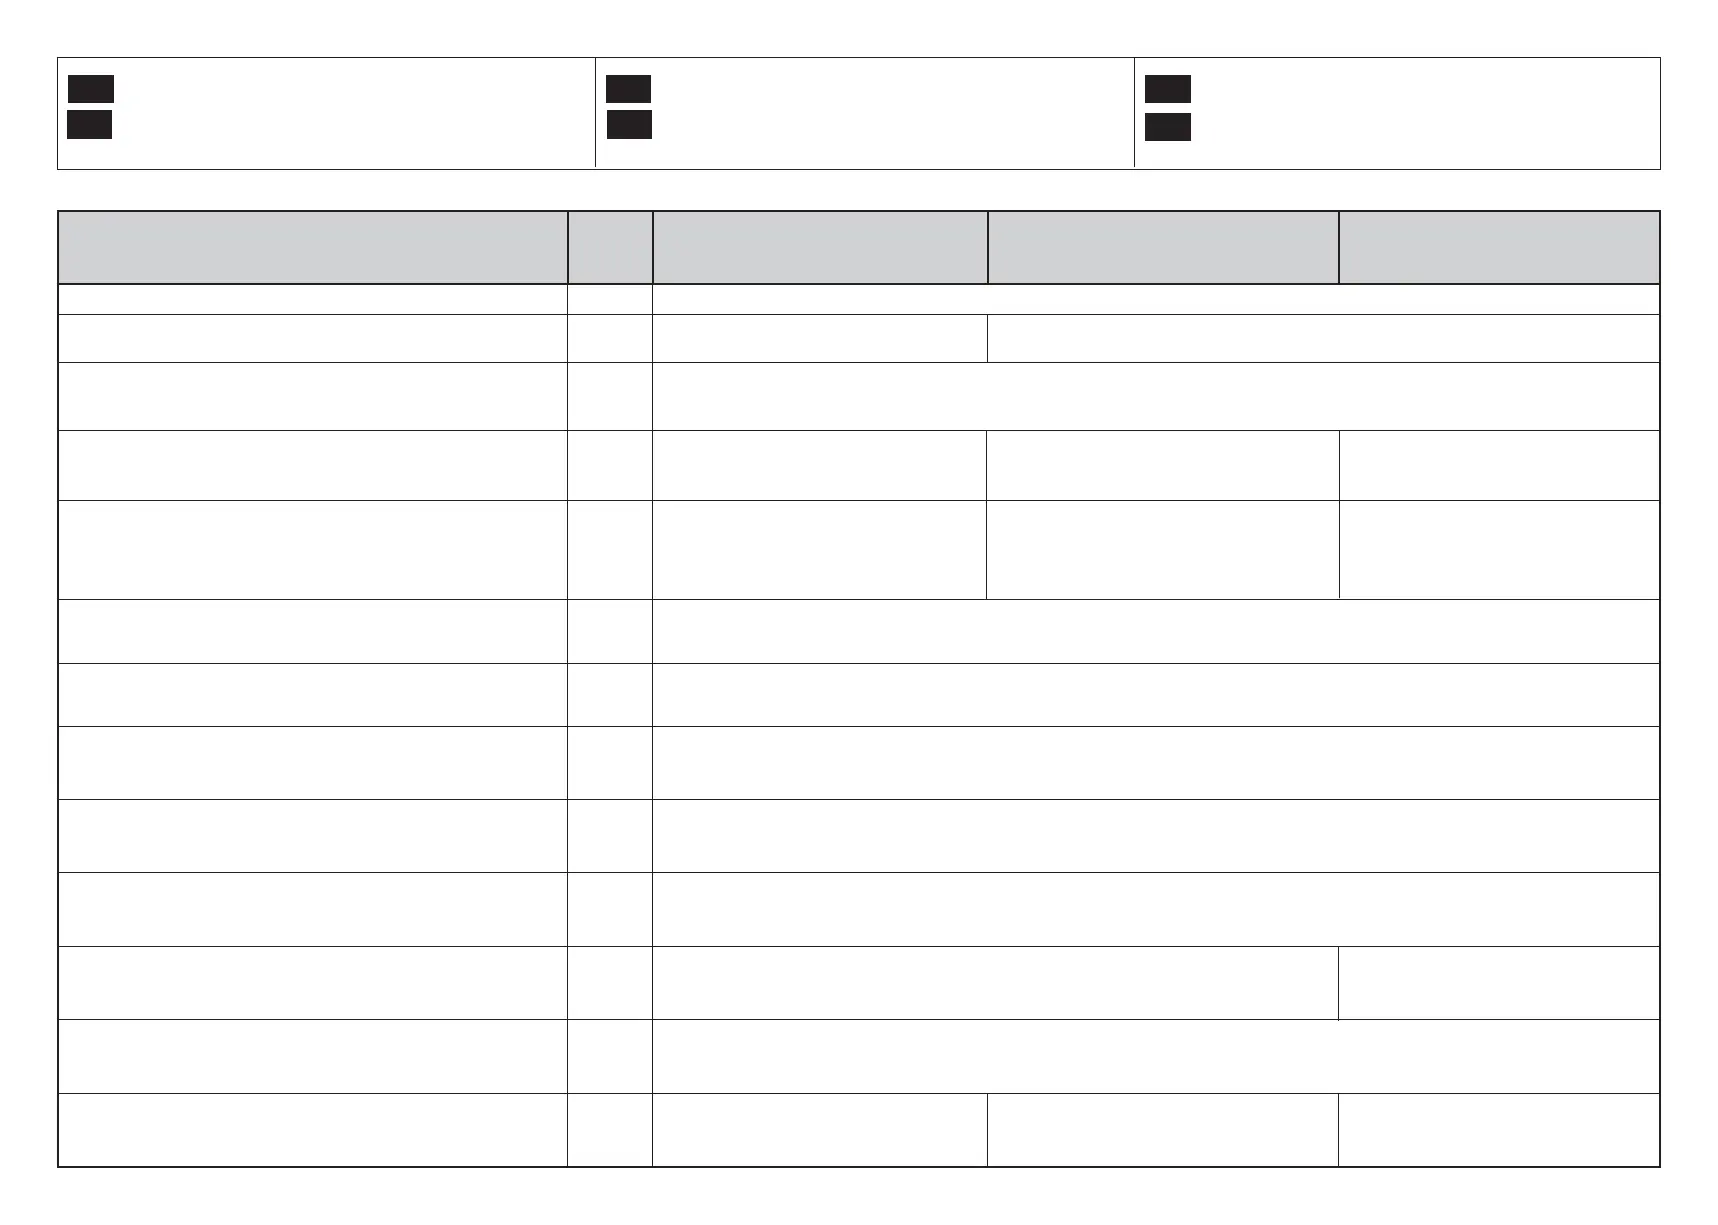Select the upper black box in the middle header panel
This screenshot has height=1225, width=1718.
point(628,89)
